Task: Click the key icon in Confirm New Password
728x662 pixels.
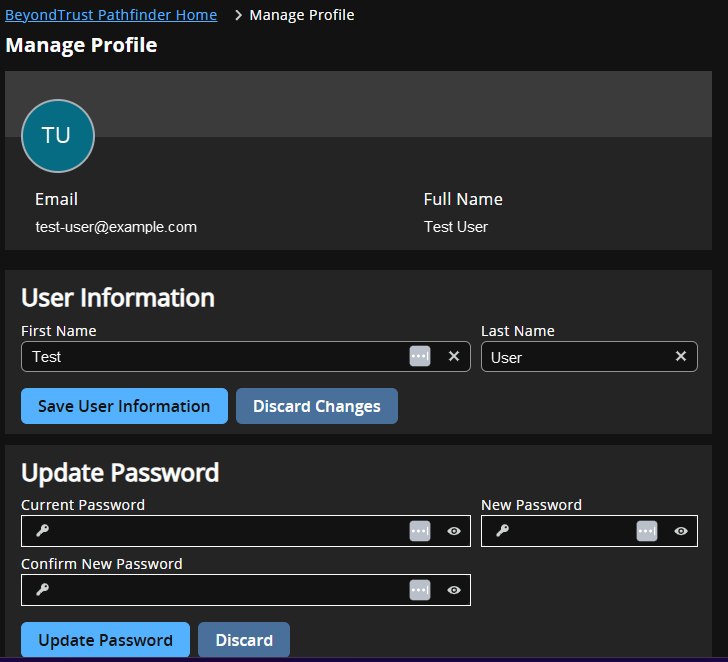Action: tap(43, 589)
